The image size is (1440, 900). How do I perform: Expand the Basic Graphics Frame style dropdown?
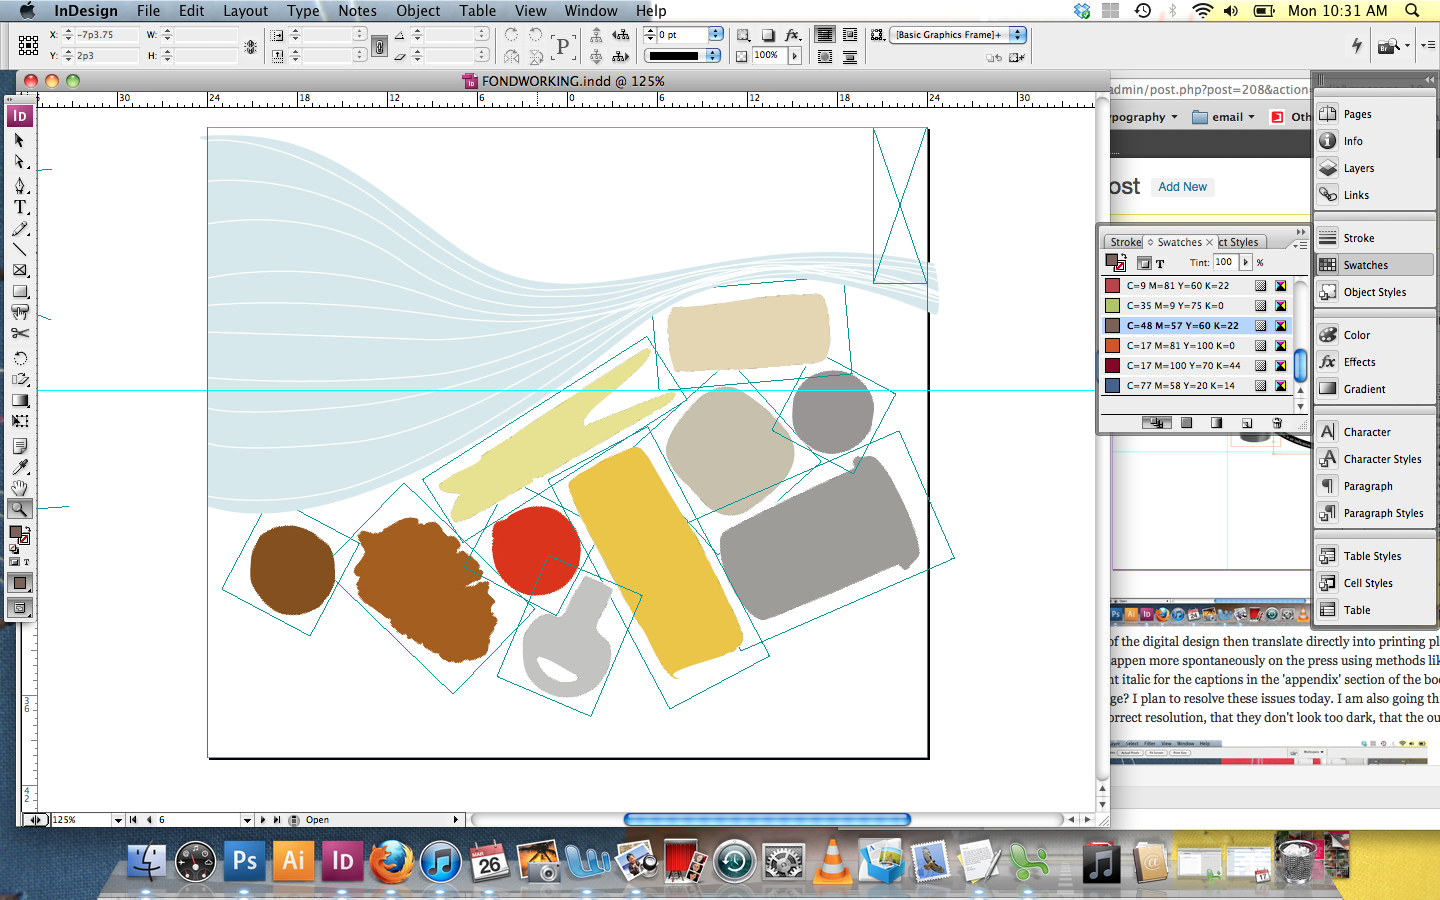tap(1017, 34)
